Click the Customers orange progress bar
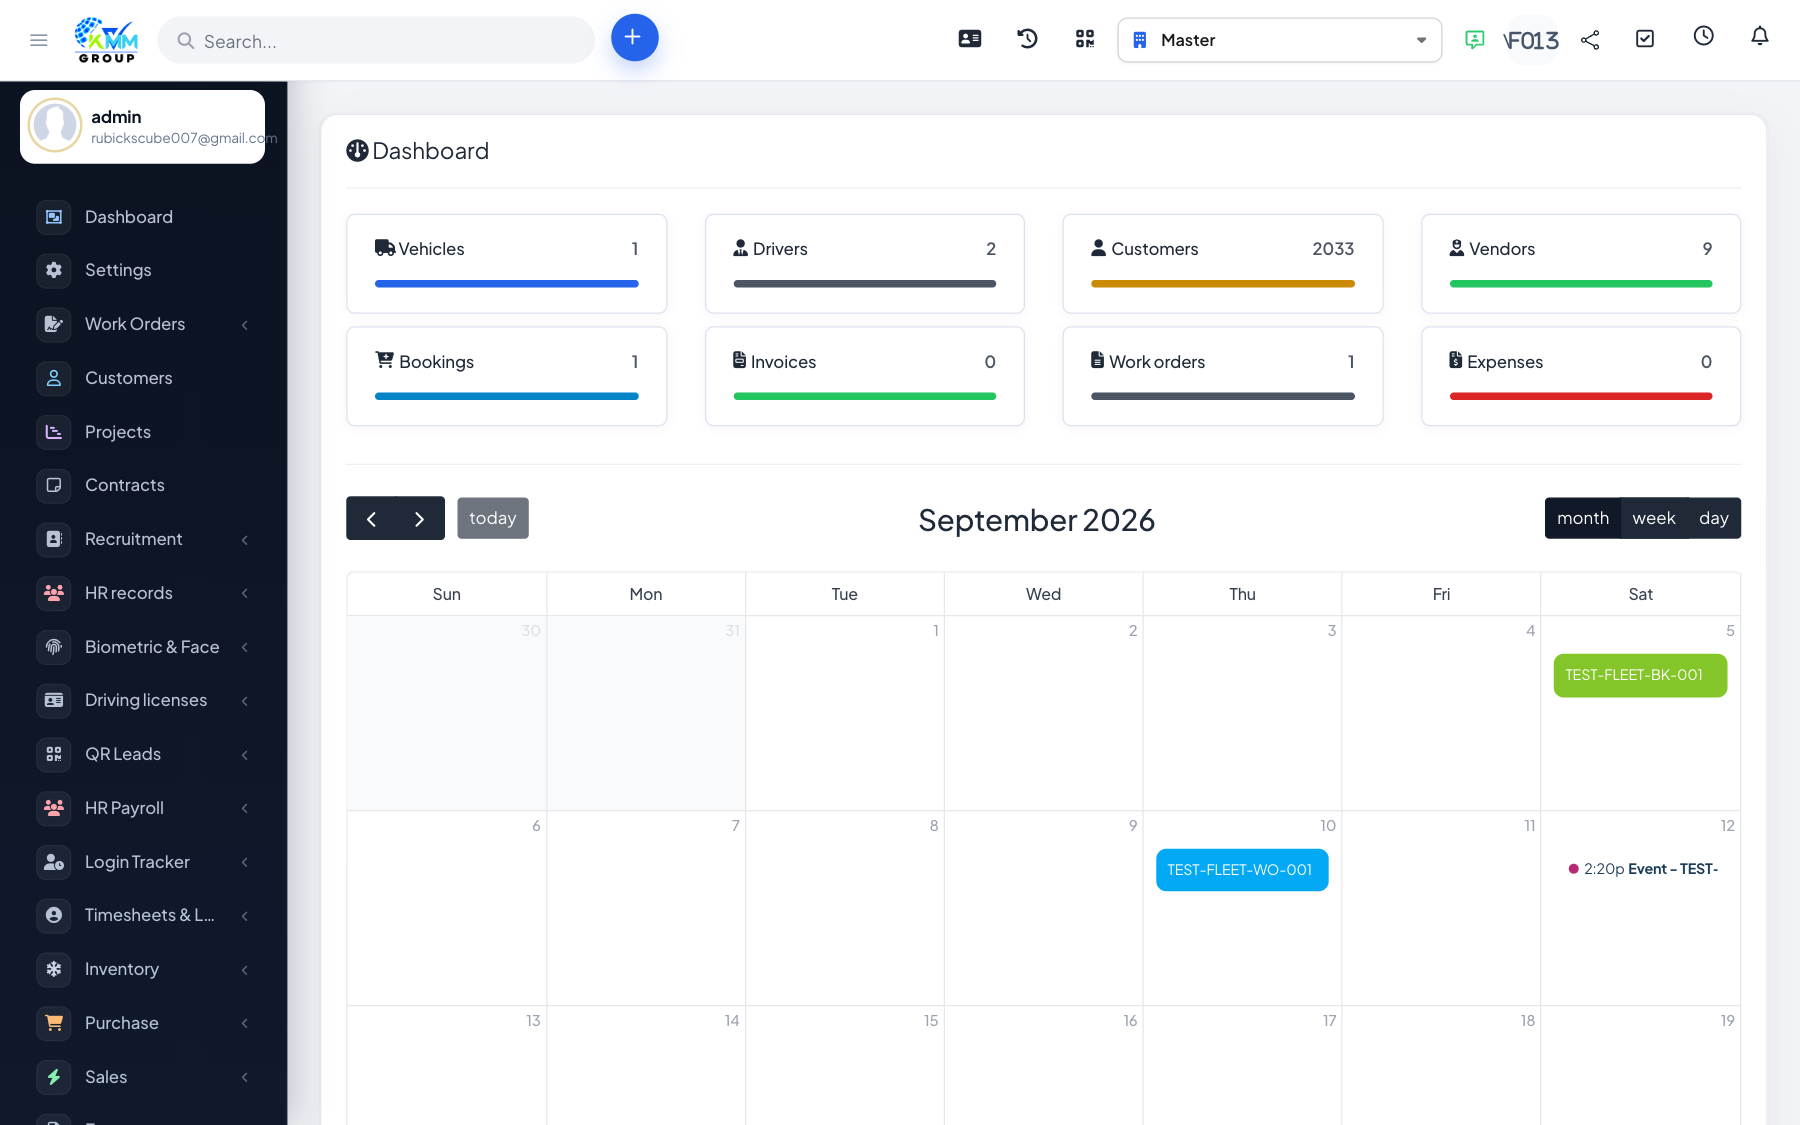Screen dimensions: 1800x1125 point(1223,284)
